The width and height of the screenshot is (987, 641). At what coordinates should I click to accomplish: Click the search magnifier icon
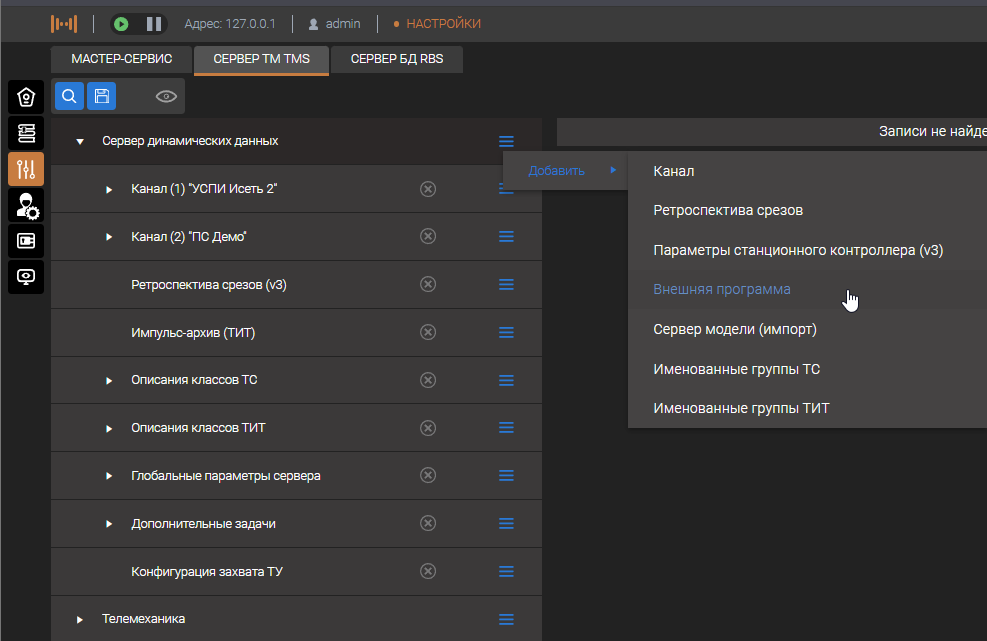pos(69,96)
